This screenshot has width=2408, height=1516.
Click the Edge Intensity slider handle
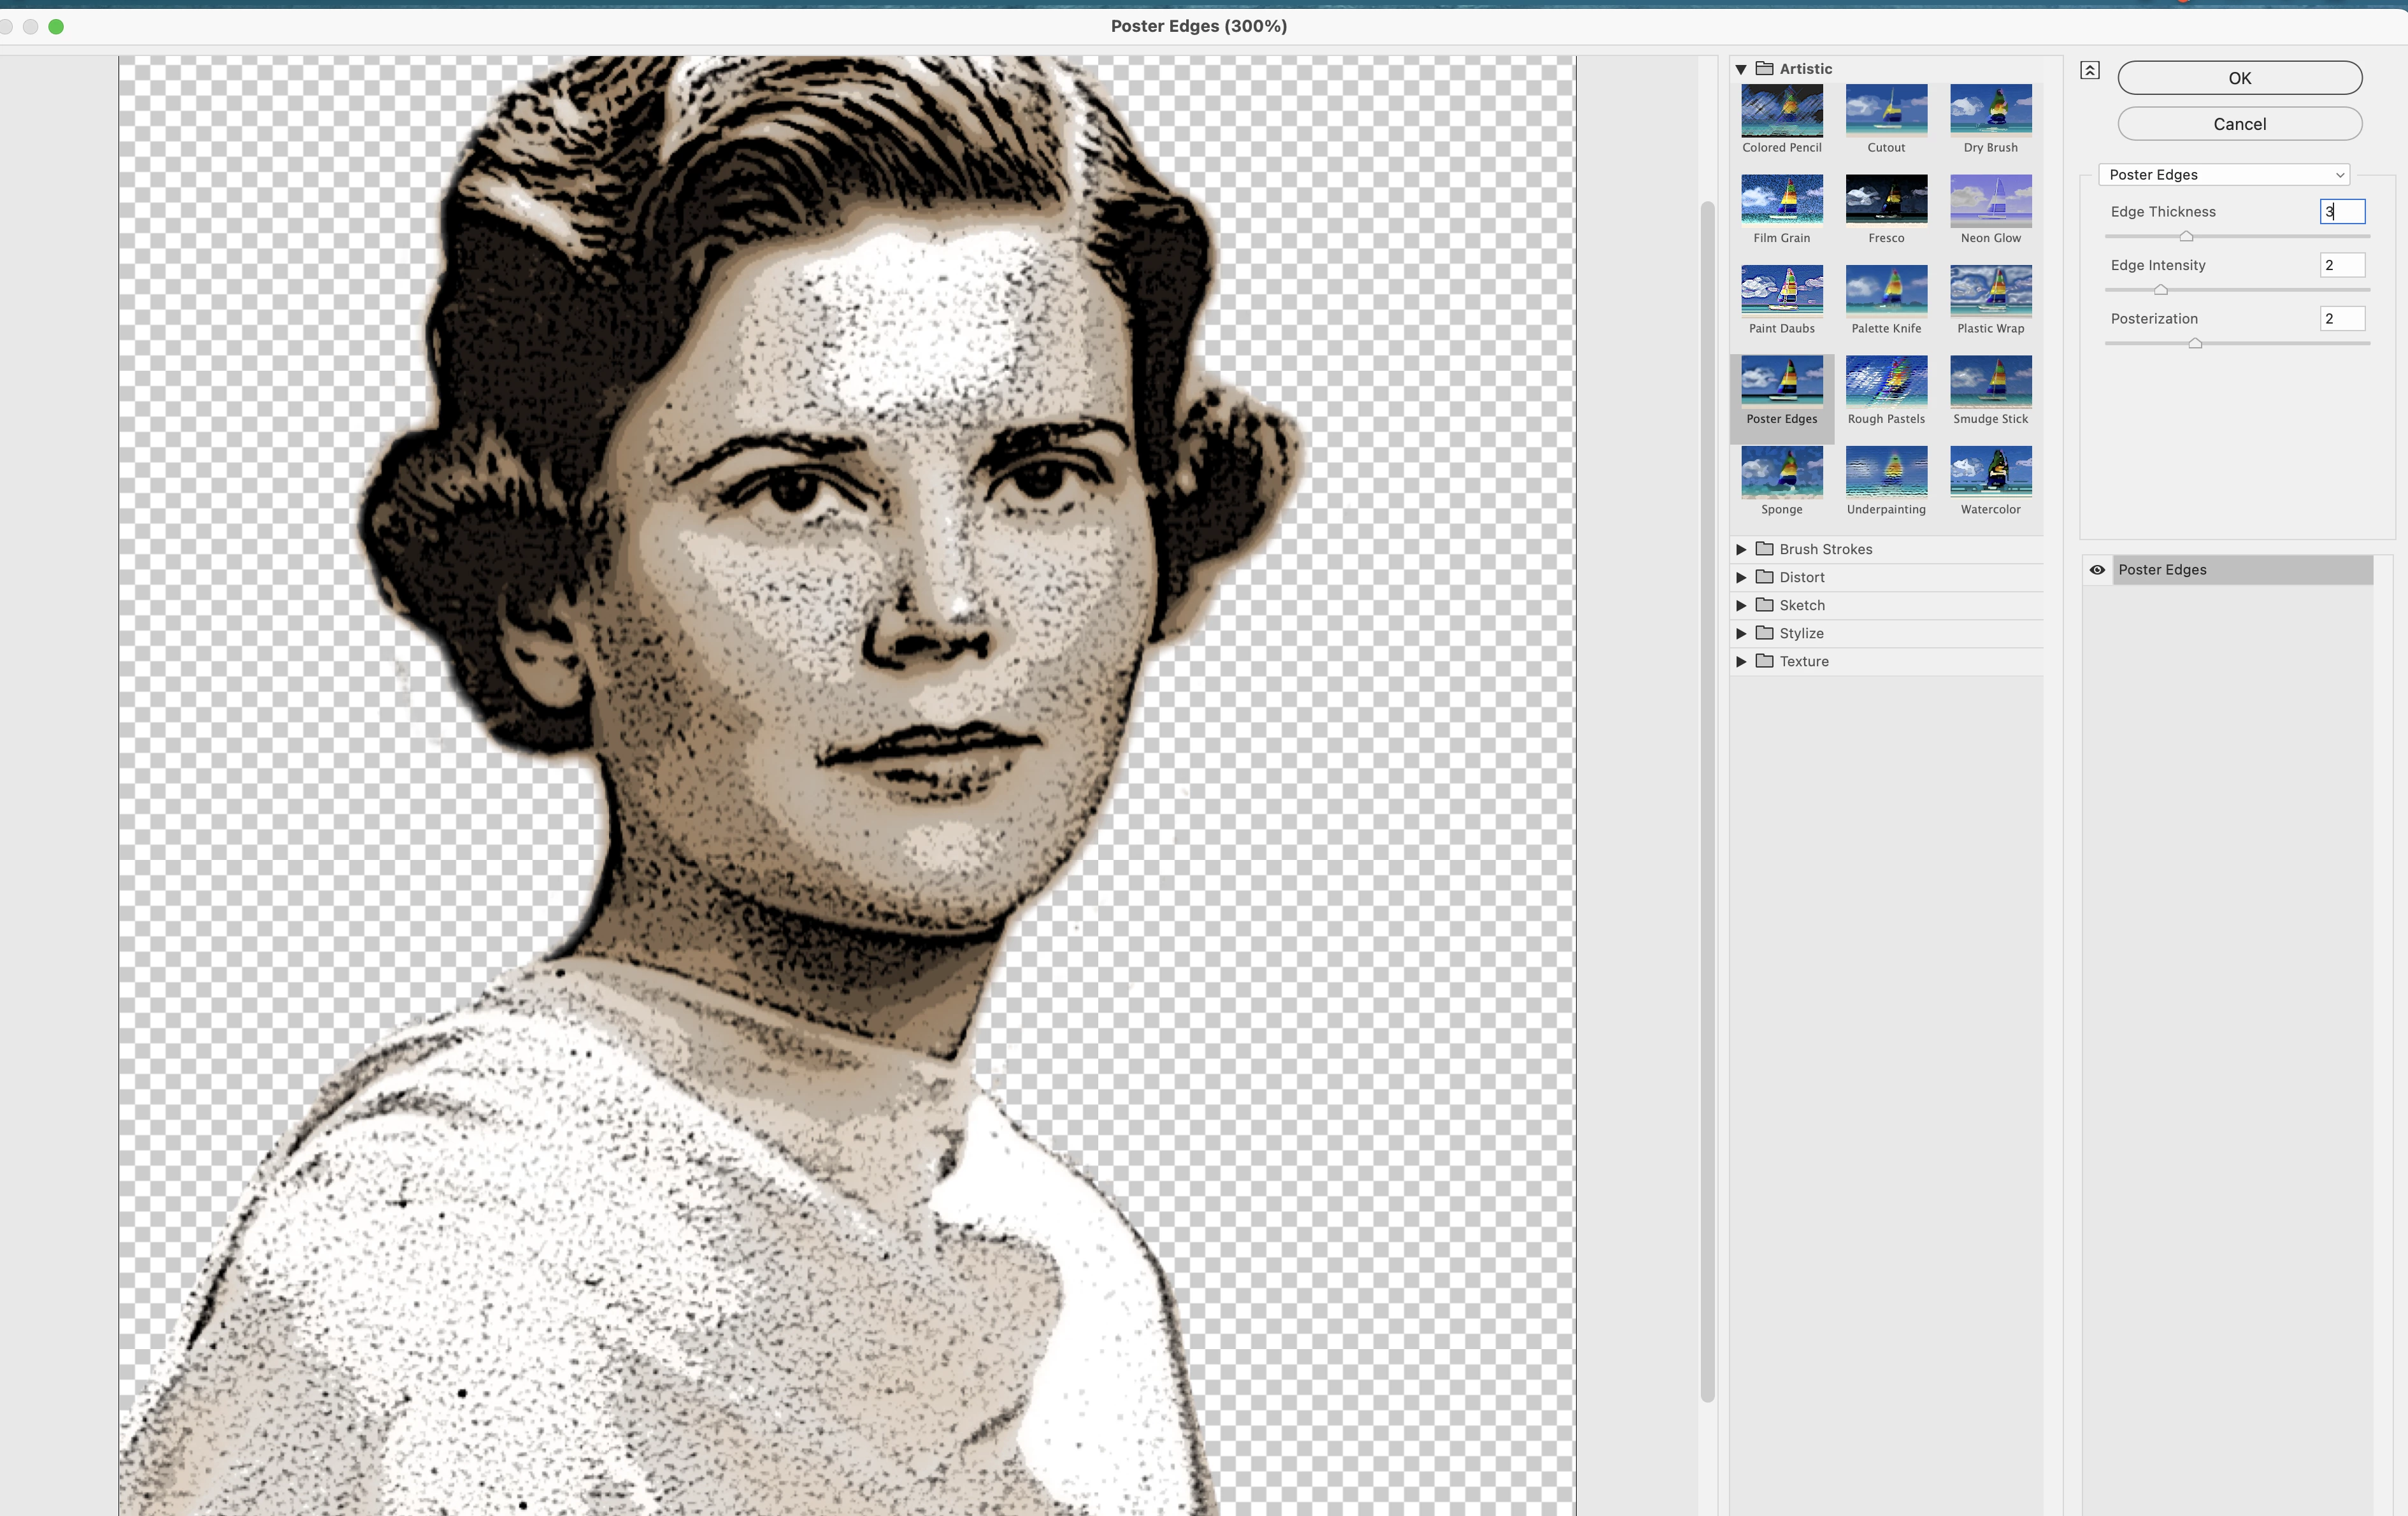pos(2160,290)
